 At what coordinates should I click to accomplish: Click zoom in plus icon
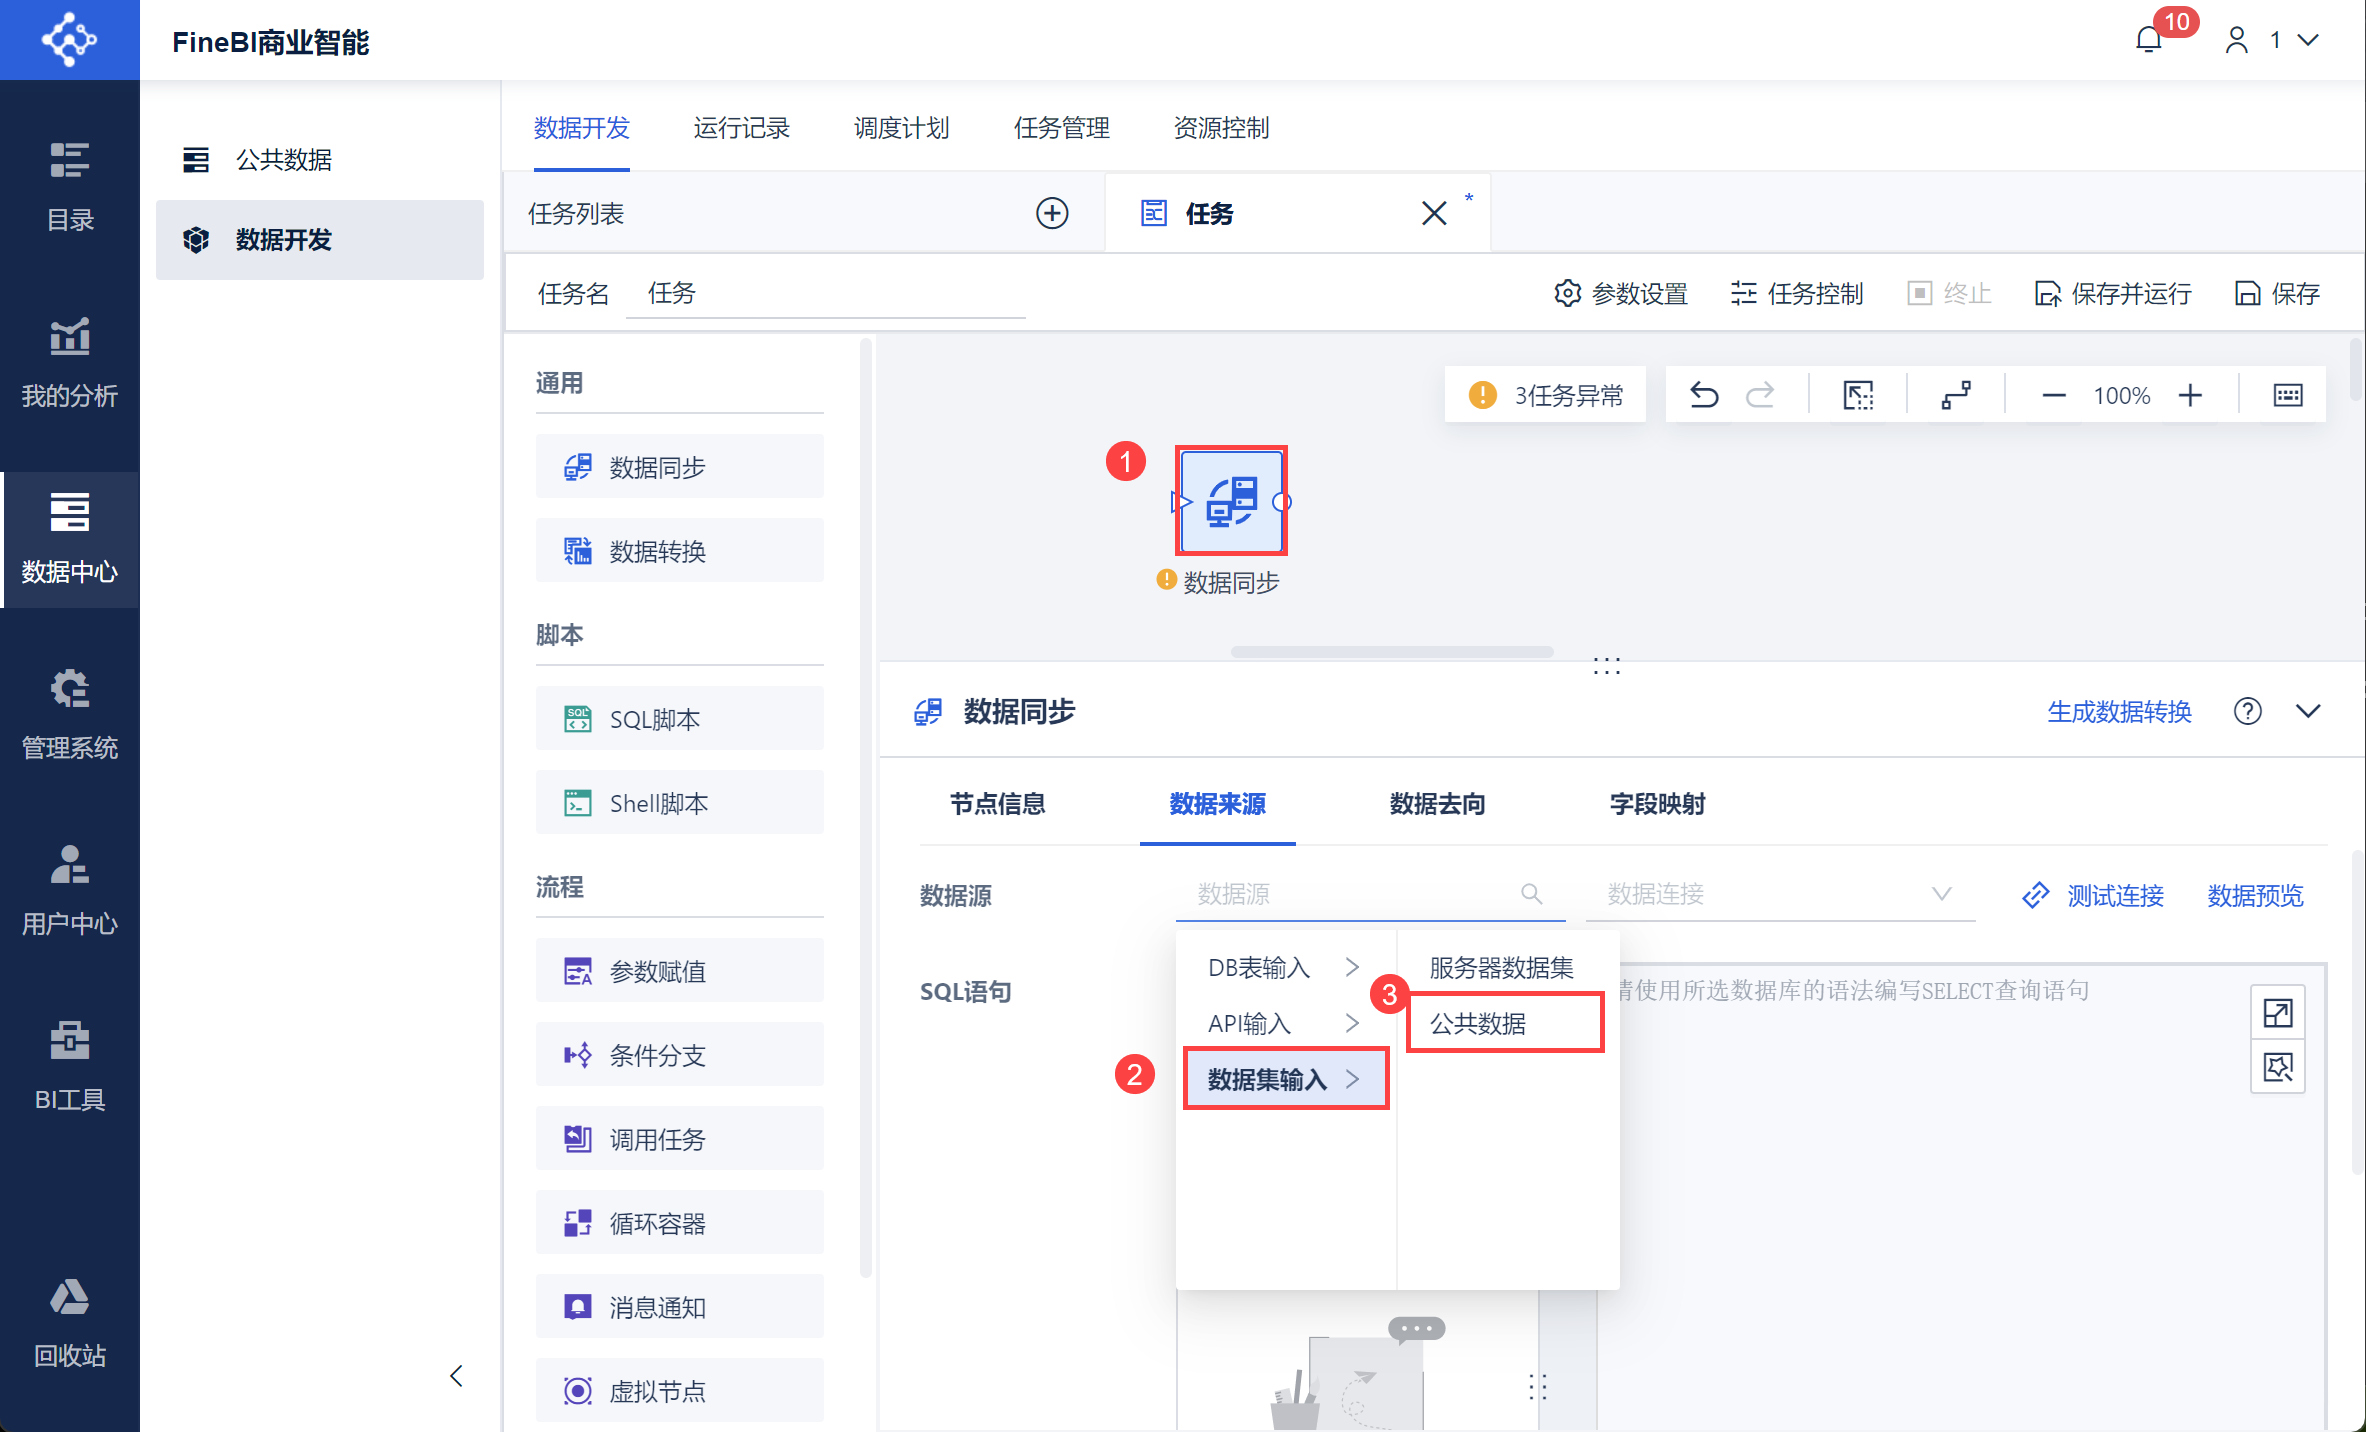pyautogui.click(x=2190, y=396)
